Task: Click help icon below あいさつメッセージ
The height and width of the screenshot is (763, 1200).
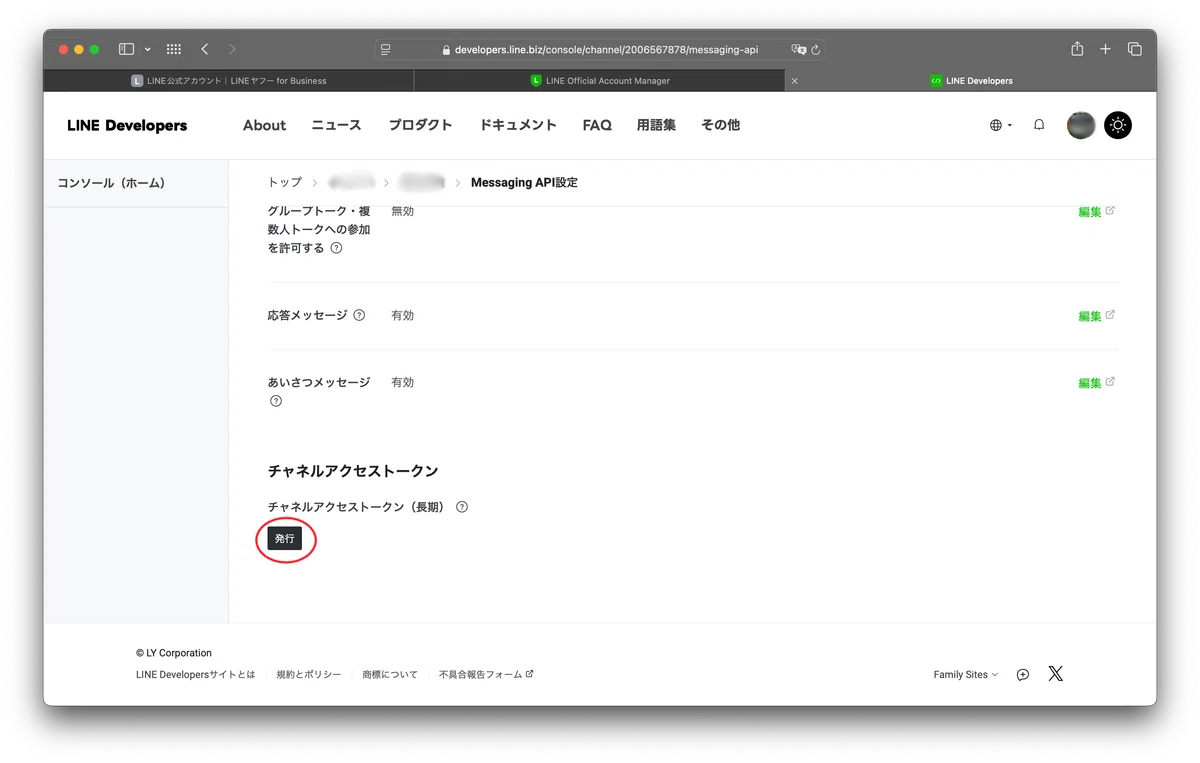Action: [x=276, y=401]
